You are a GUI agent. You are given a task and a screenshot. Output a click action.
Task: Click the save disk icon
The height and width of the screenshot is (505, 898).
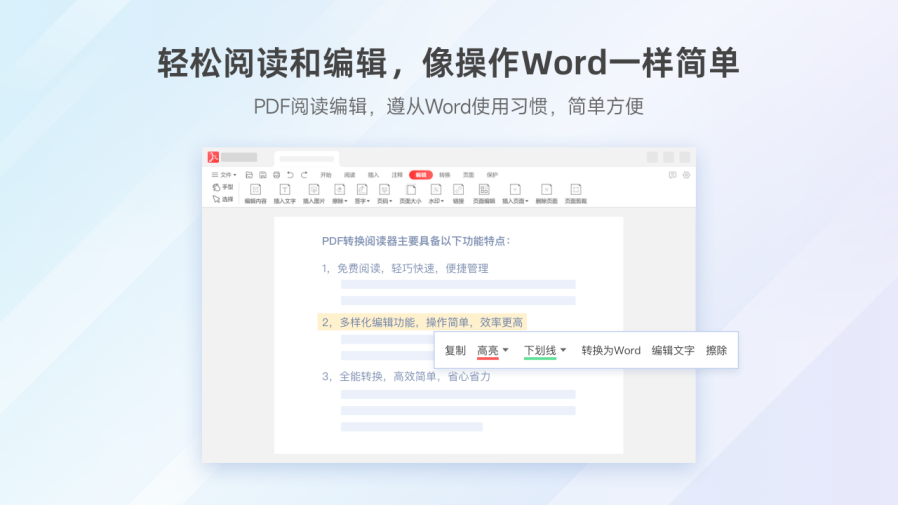coord(263,175)
